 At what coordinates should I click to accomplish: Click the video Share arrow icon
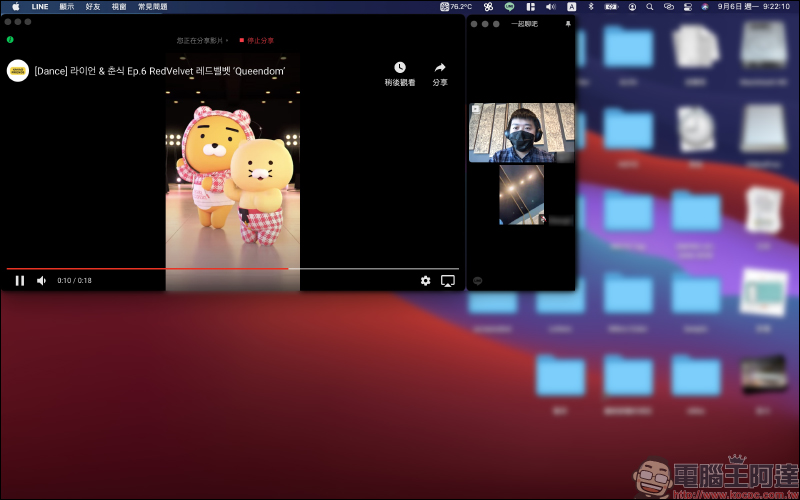coord(440,67)
